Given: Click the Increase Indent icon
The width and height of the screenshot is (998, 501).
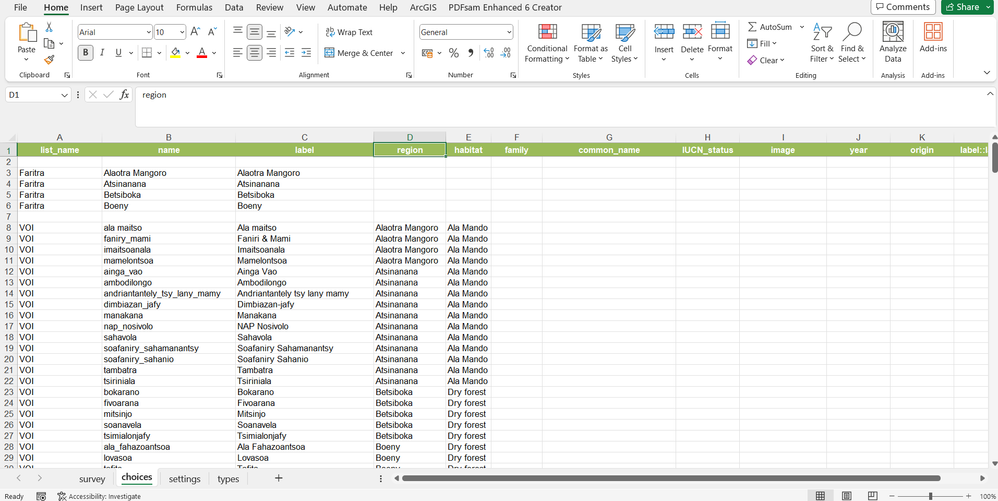Looking at the screenshot, I should (306, 53).
